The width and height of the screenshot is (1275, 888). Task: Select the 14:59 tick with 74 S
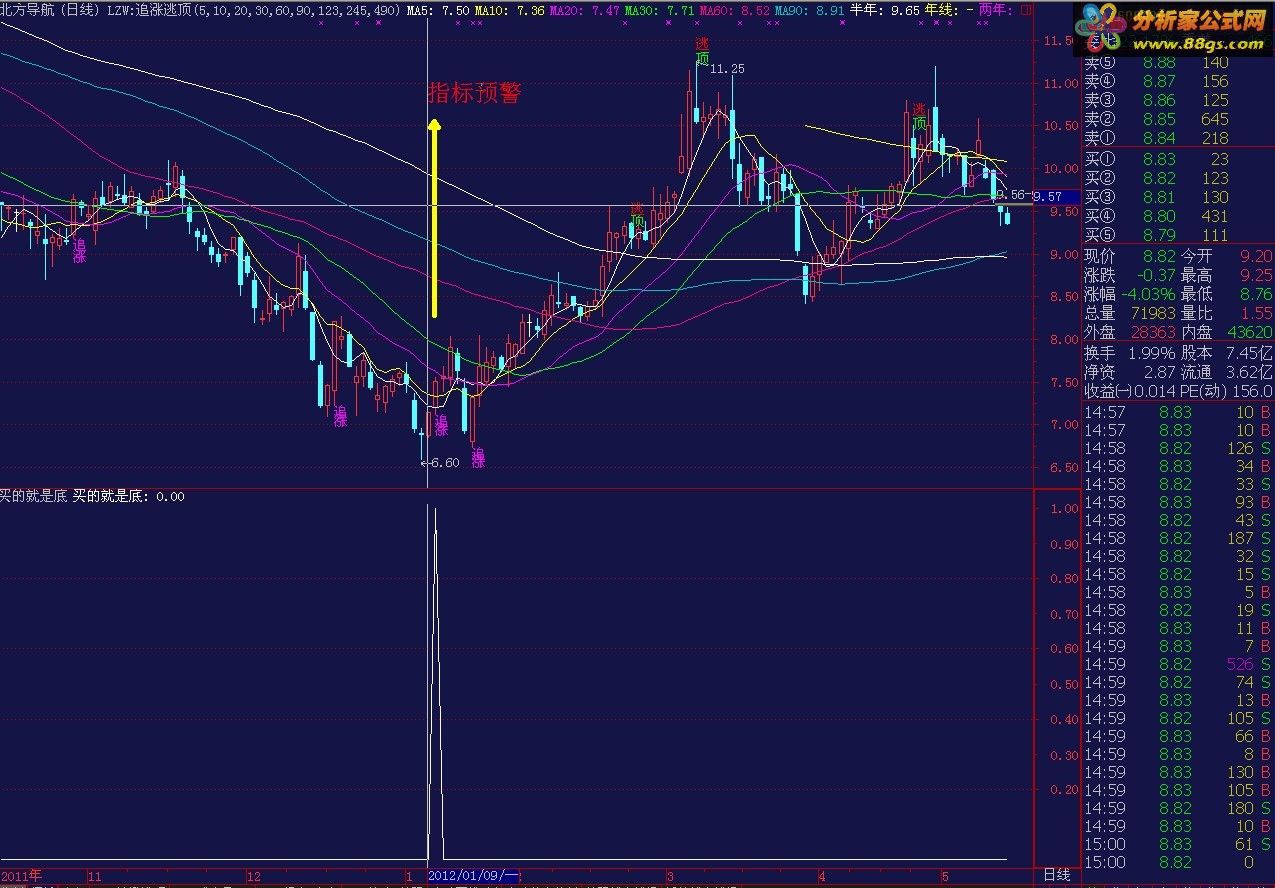(x=1179, y=682)
